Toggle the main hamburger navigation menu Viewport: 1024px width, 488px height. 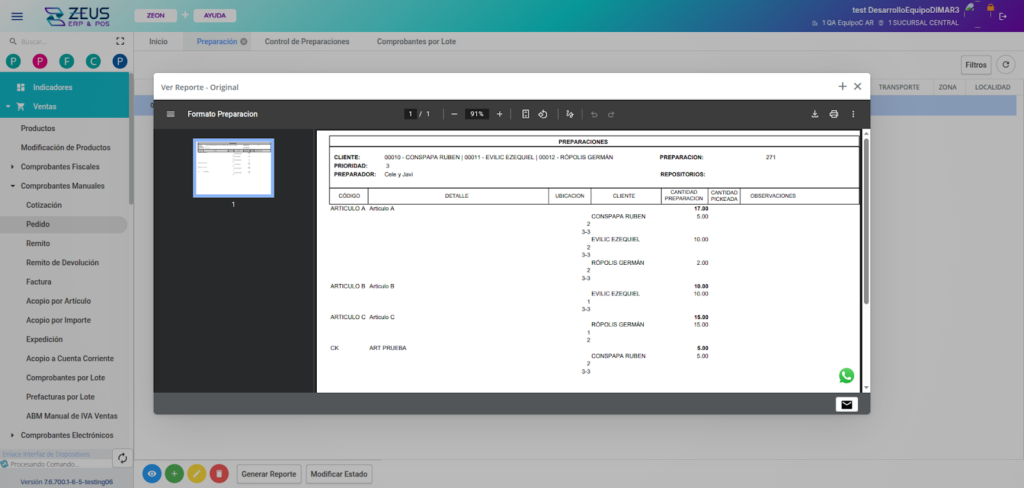click(16, 15)
